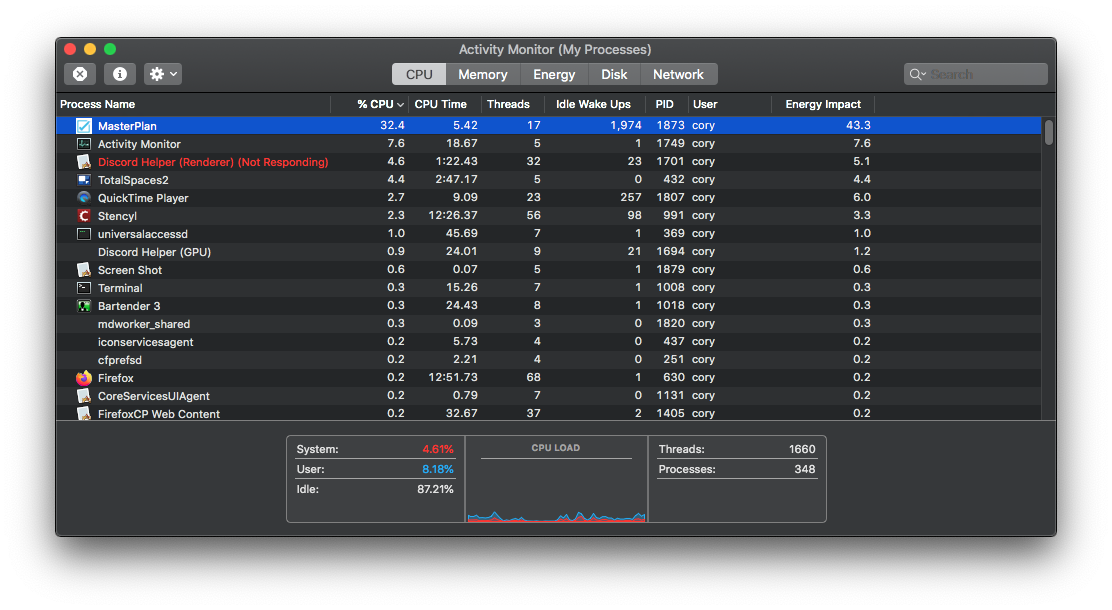Click the QuickTime Player icon
The width and height of the screenshot is (1112, 610).
coord(84,197)
